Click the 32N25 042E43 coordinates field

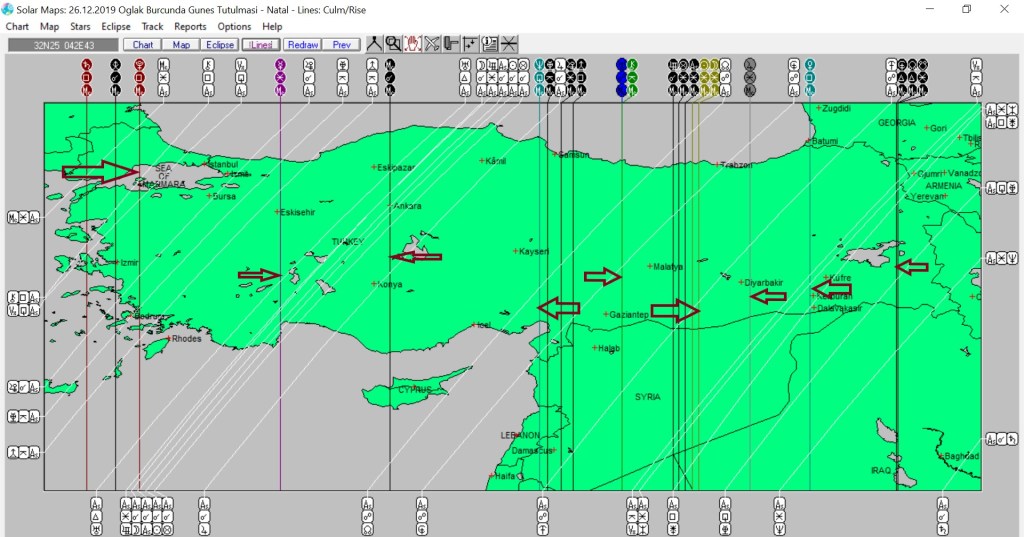62,45
